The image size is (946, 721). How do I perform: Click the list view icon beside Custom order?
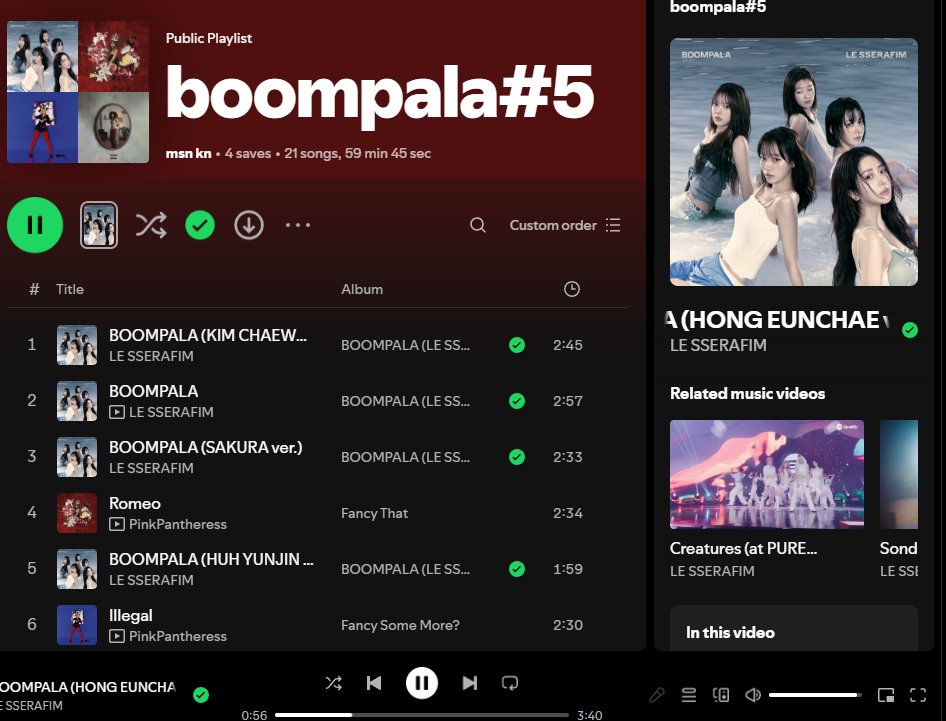[x=613, y=225]
